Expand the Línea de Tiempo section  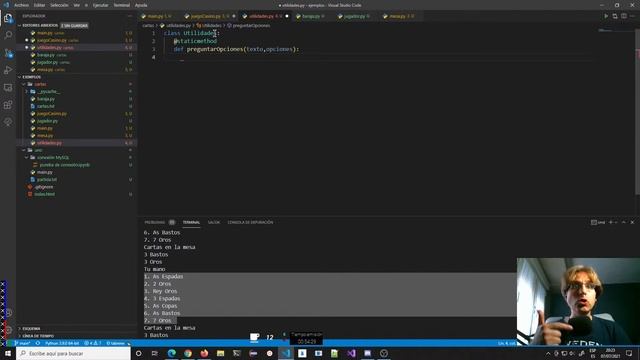pyautogui.click(x=38, y=336)
